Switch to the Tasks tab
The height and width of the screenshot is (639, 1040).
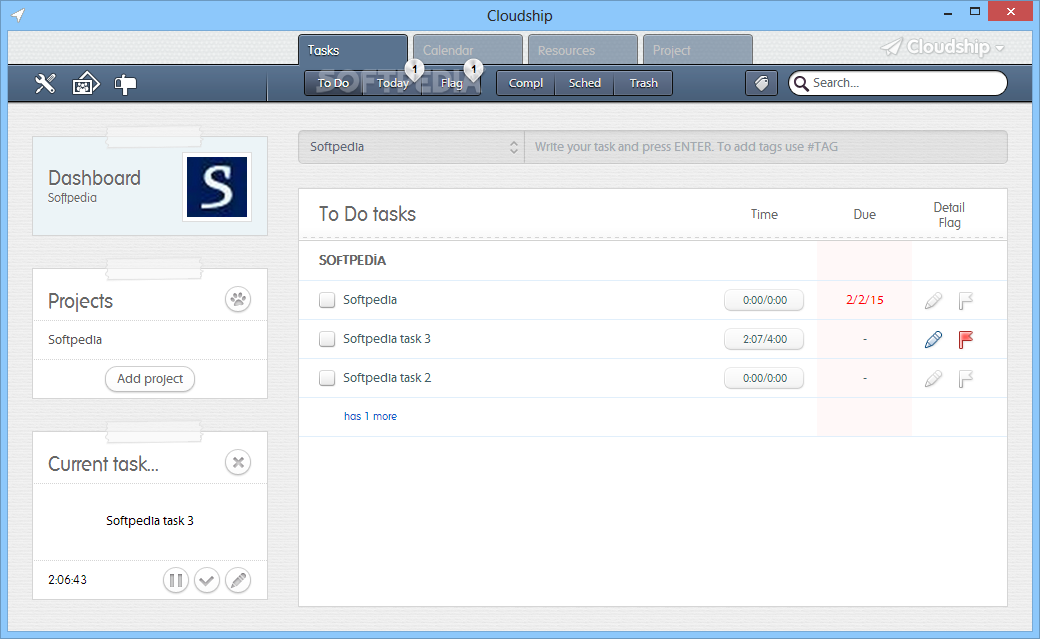[x=353, y=50]
